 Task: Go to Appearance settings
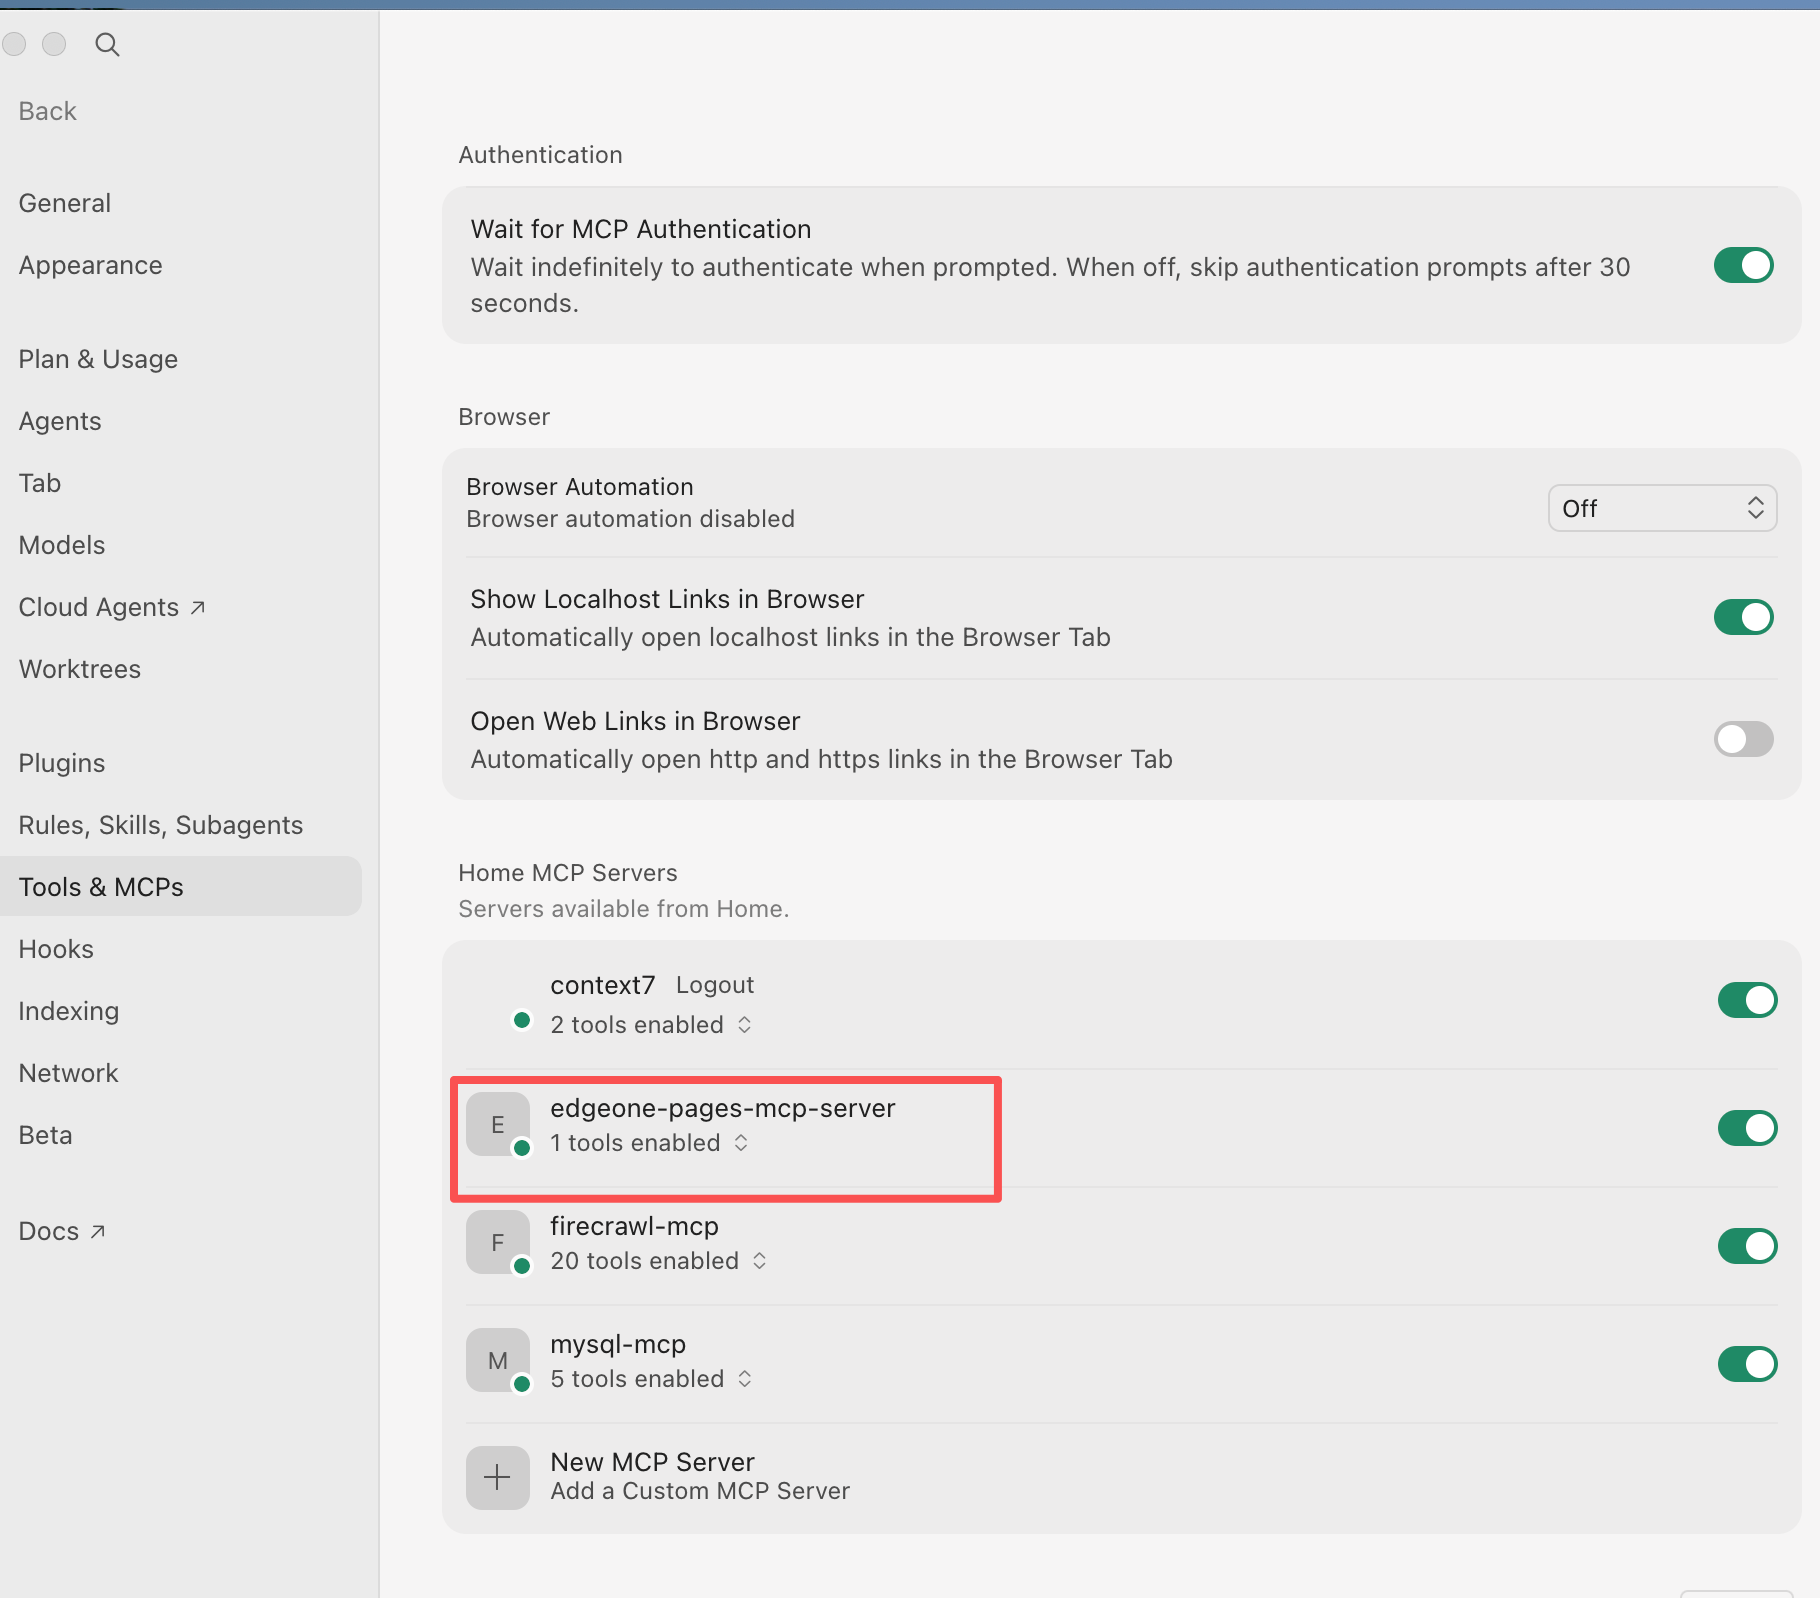coord(90,265)
